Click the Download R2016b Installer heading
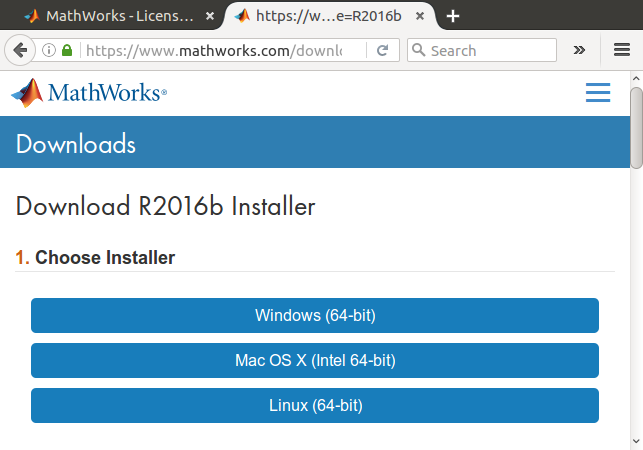The image size is (643, 450). click(x=165, y=206)
